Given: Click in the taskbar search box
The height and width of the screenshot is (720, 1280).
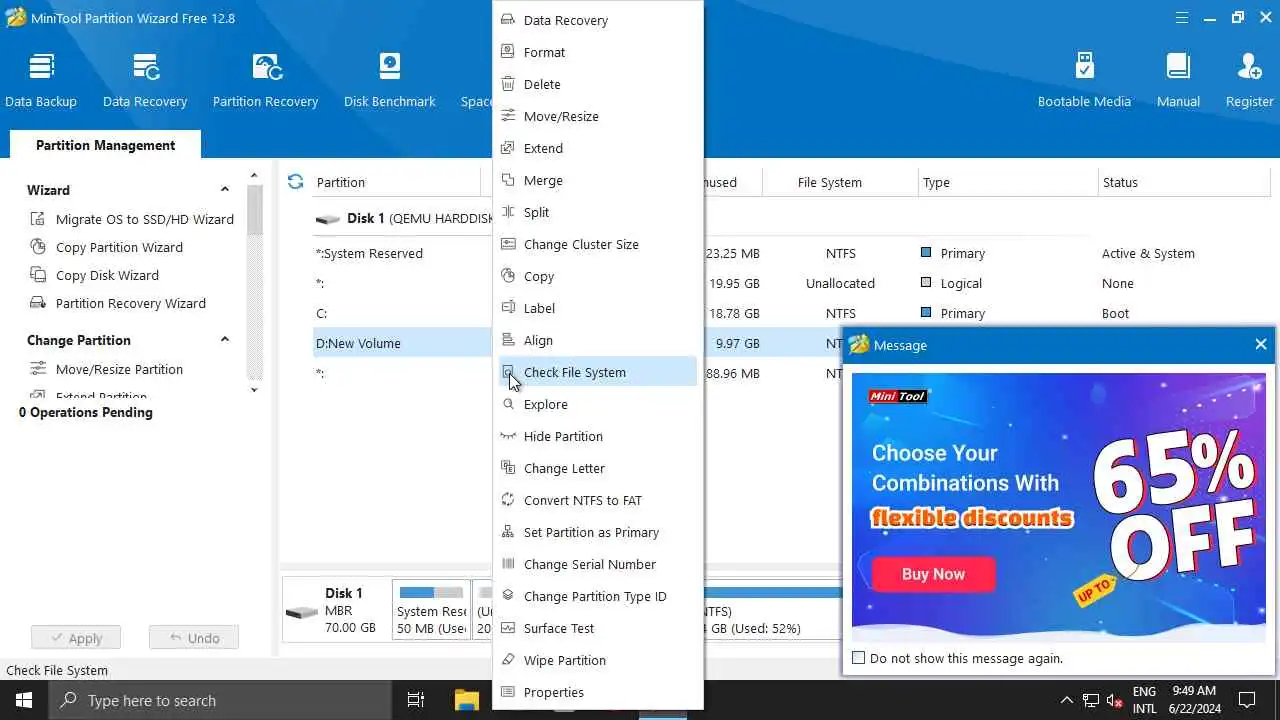Looking at the screenshot, I should pos(220,700).
